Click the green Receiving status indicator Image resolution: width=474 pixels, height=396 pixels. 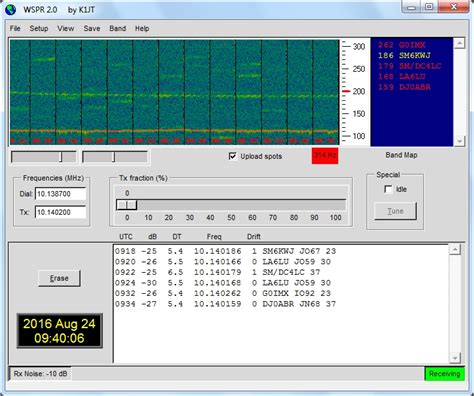444,374
